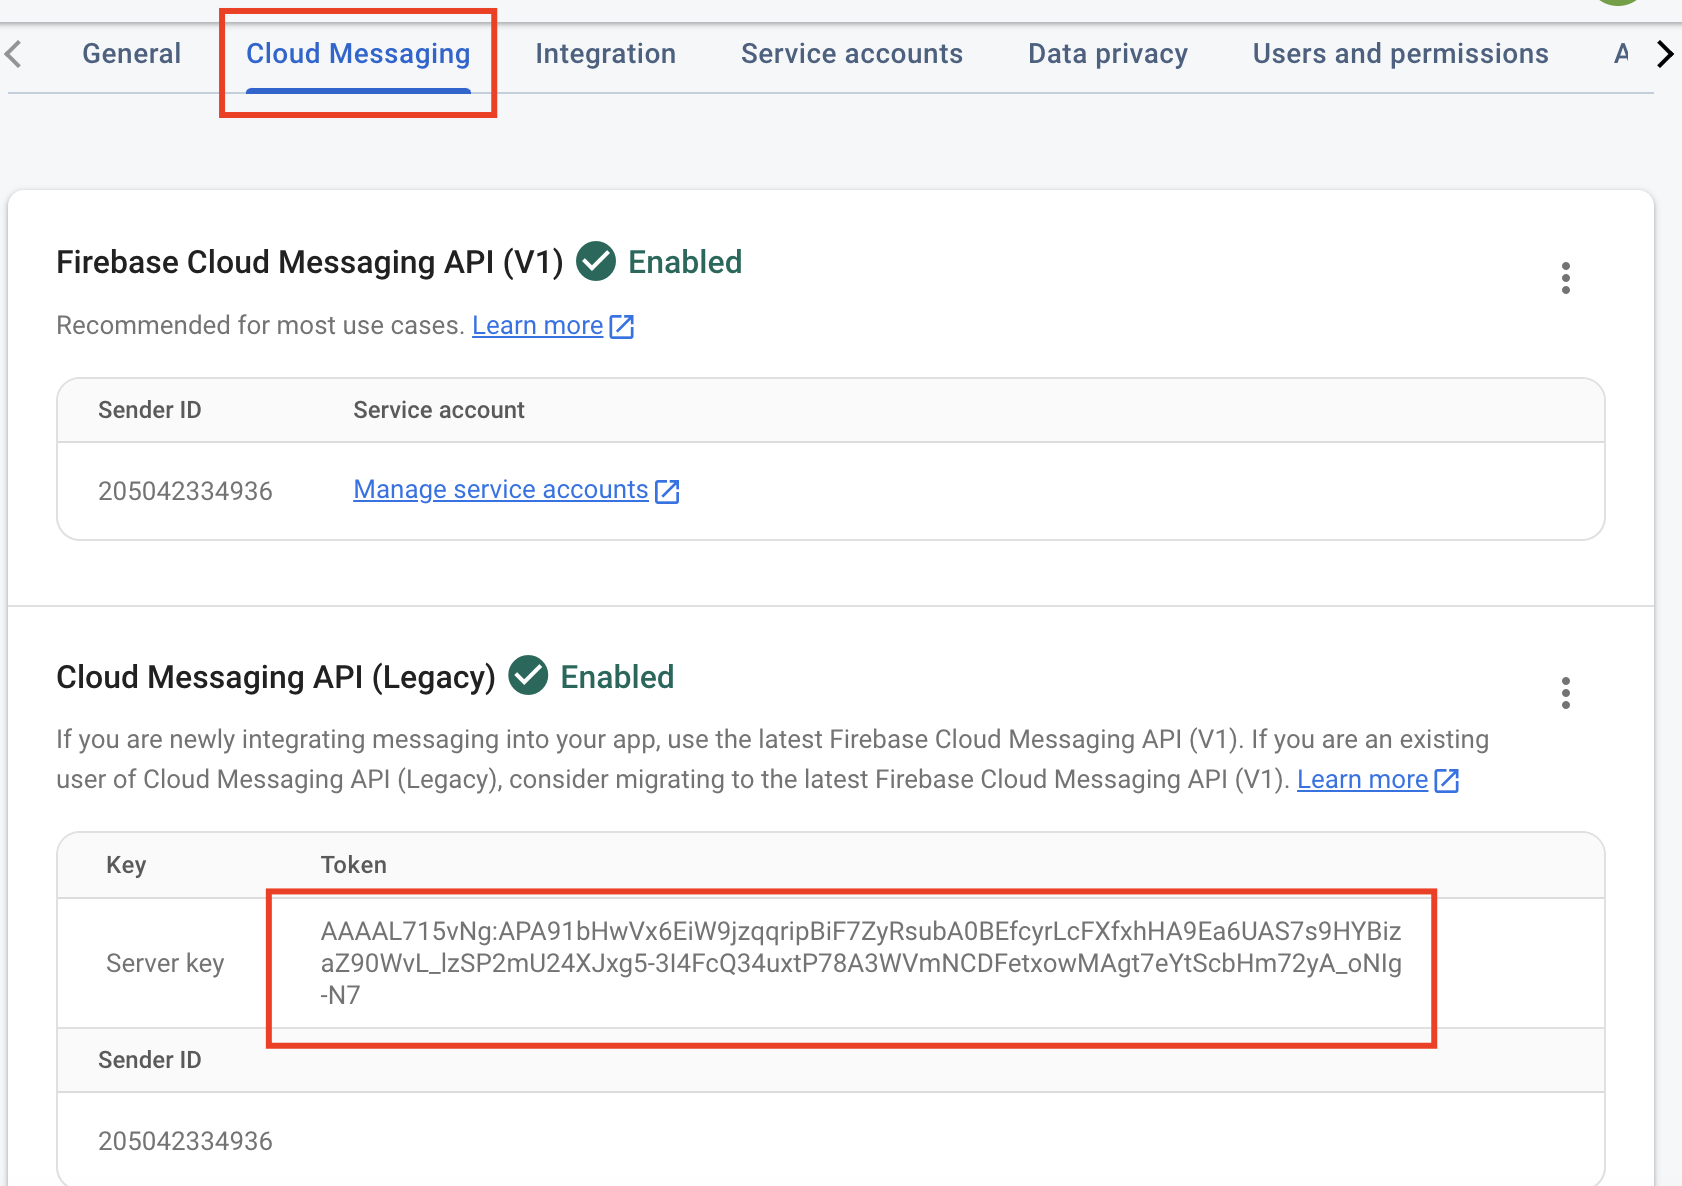
Task: Switch to the General tab
Action: 131,54
